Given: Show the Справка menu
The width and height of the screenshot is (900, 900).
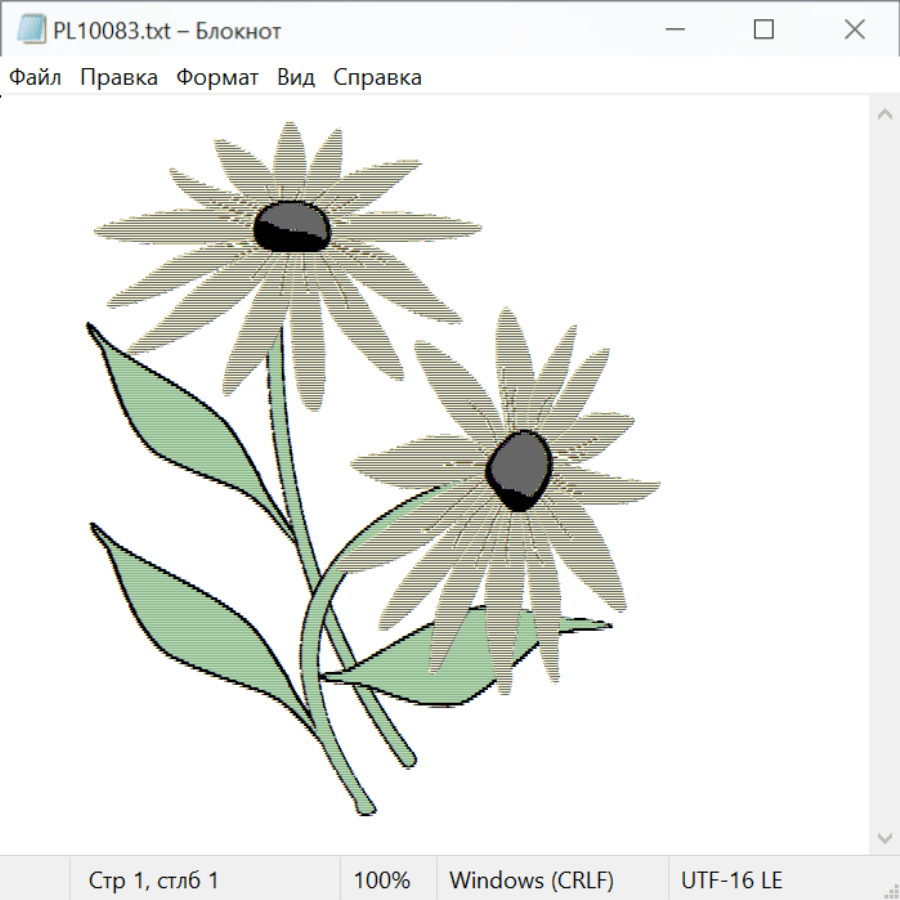Looking at the screenshot, I should (x=377, y=77).
